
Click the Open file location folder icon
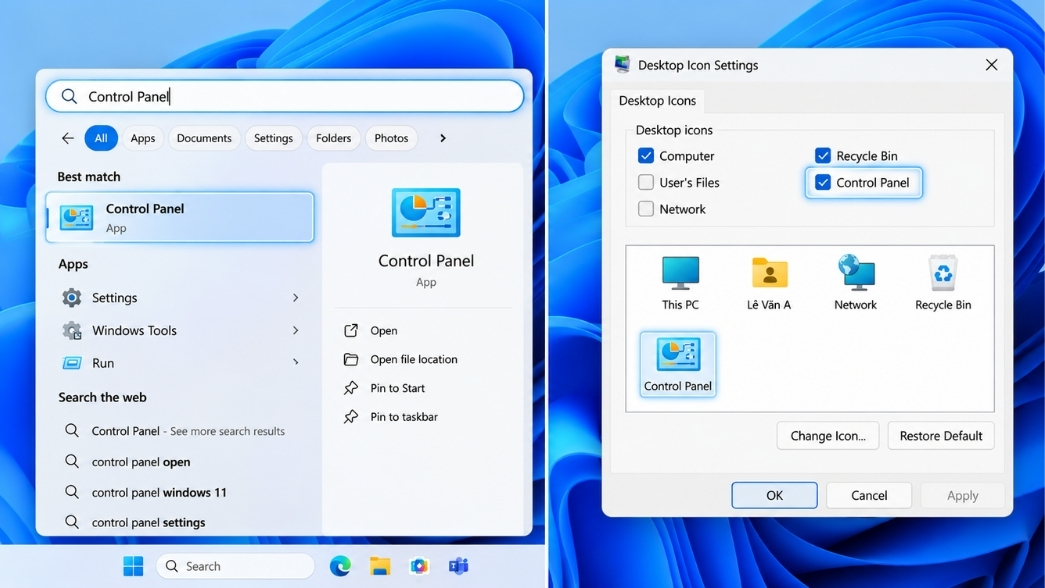351,359
